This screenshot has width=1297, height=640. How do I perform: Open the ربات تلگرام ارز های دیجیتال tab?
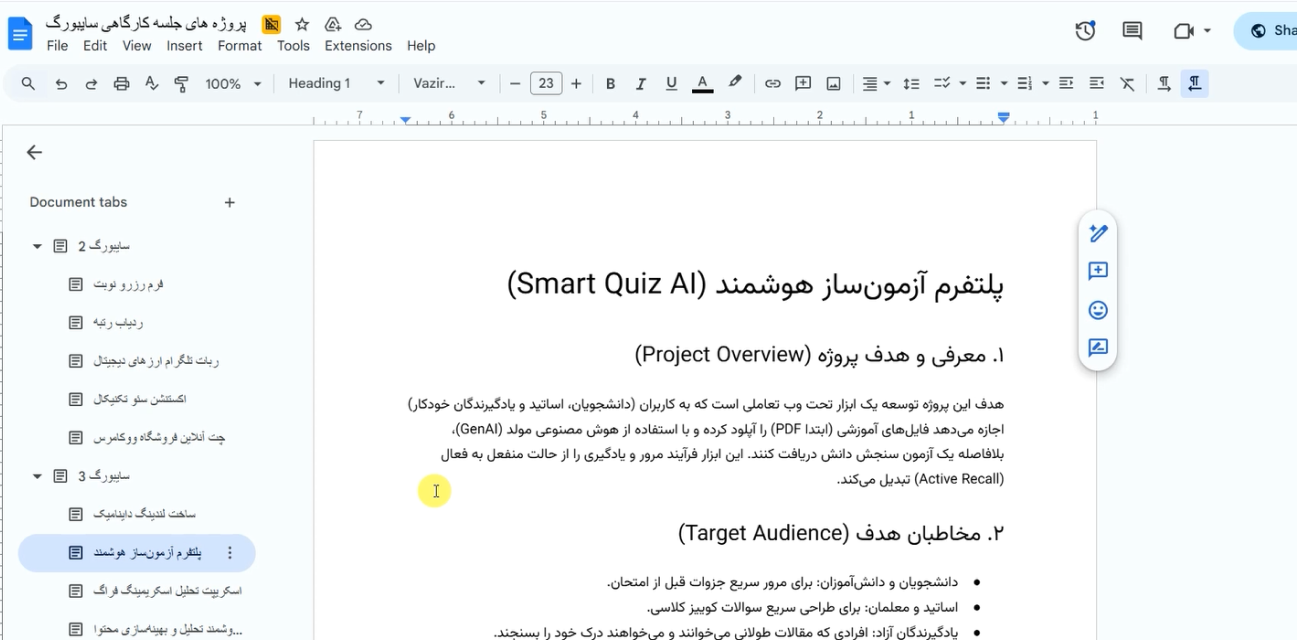pos(156,361)
